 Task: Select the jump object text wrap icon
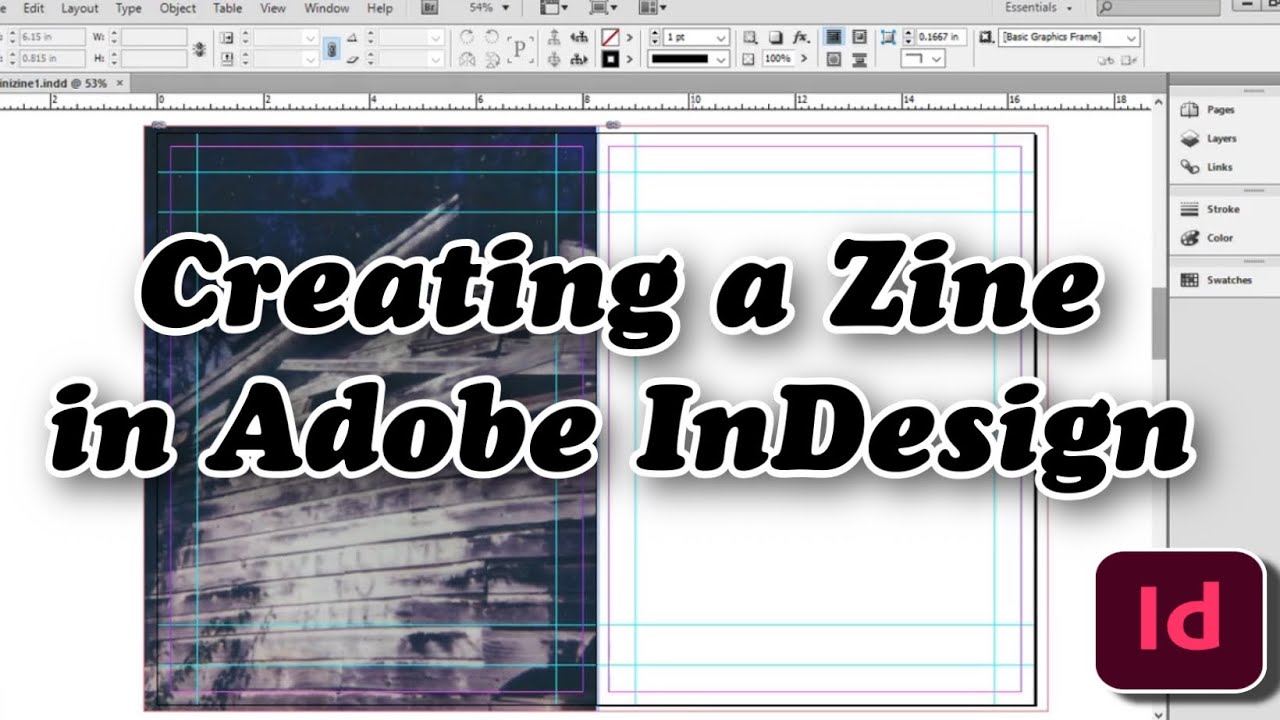859,59
